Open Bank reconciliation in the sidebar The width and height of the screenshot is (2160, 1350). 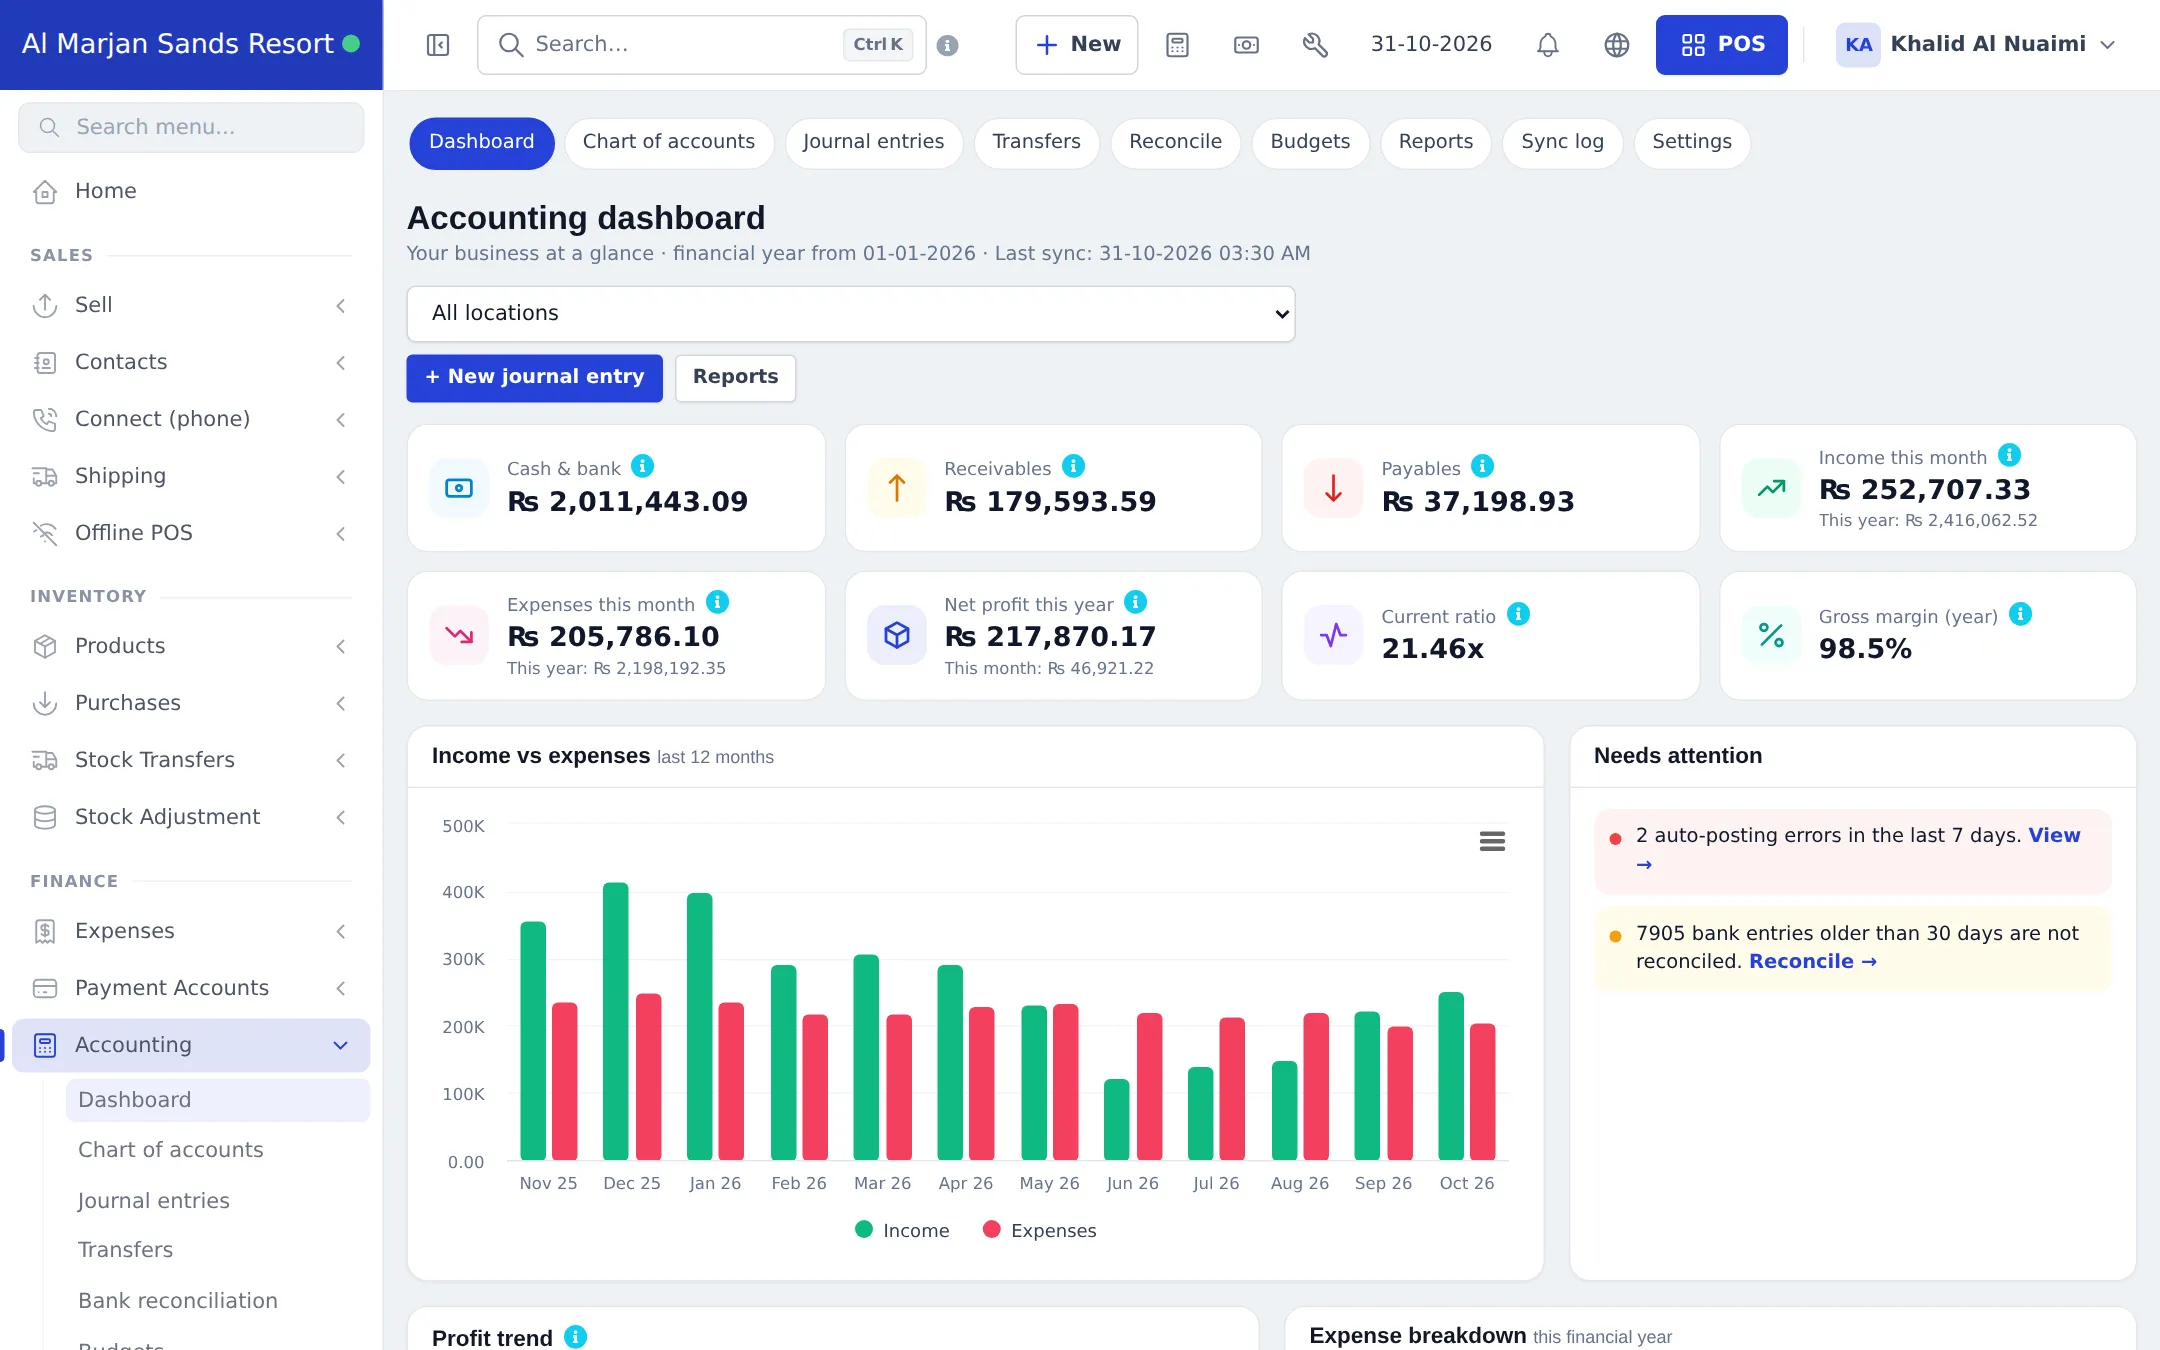178,1301
